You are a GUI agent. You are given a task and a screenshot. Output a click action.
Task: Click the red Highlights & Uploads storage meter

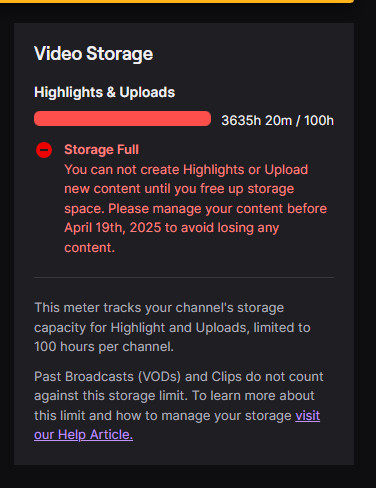122,119
